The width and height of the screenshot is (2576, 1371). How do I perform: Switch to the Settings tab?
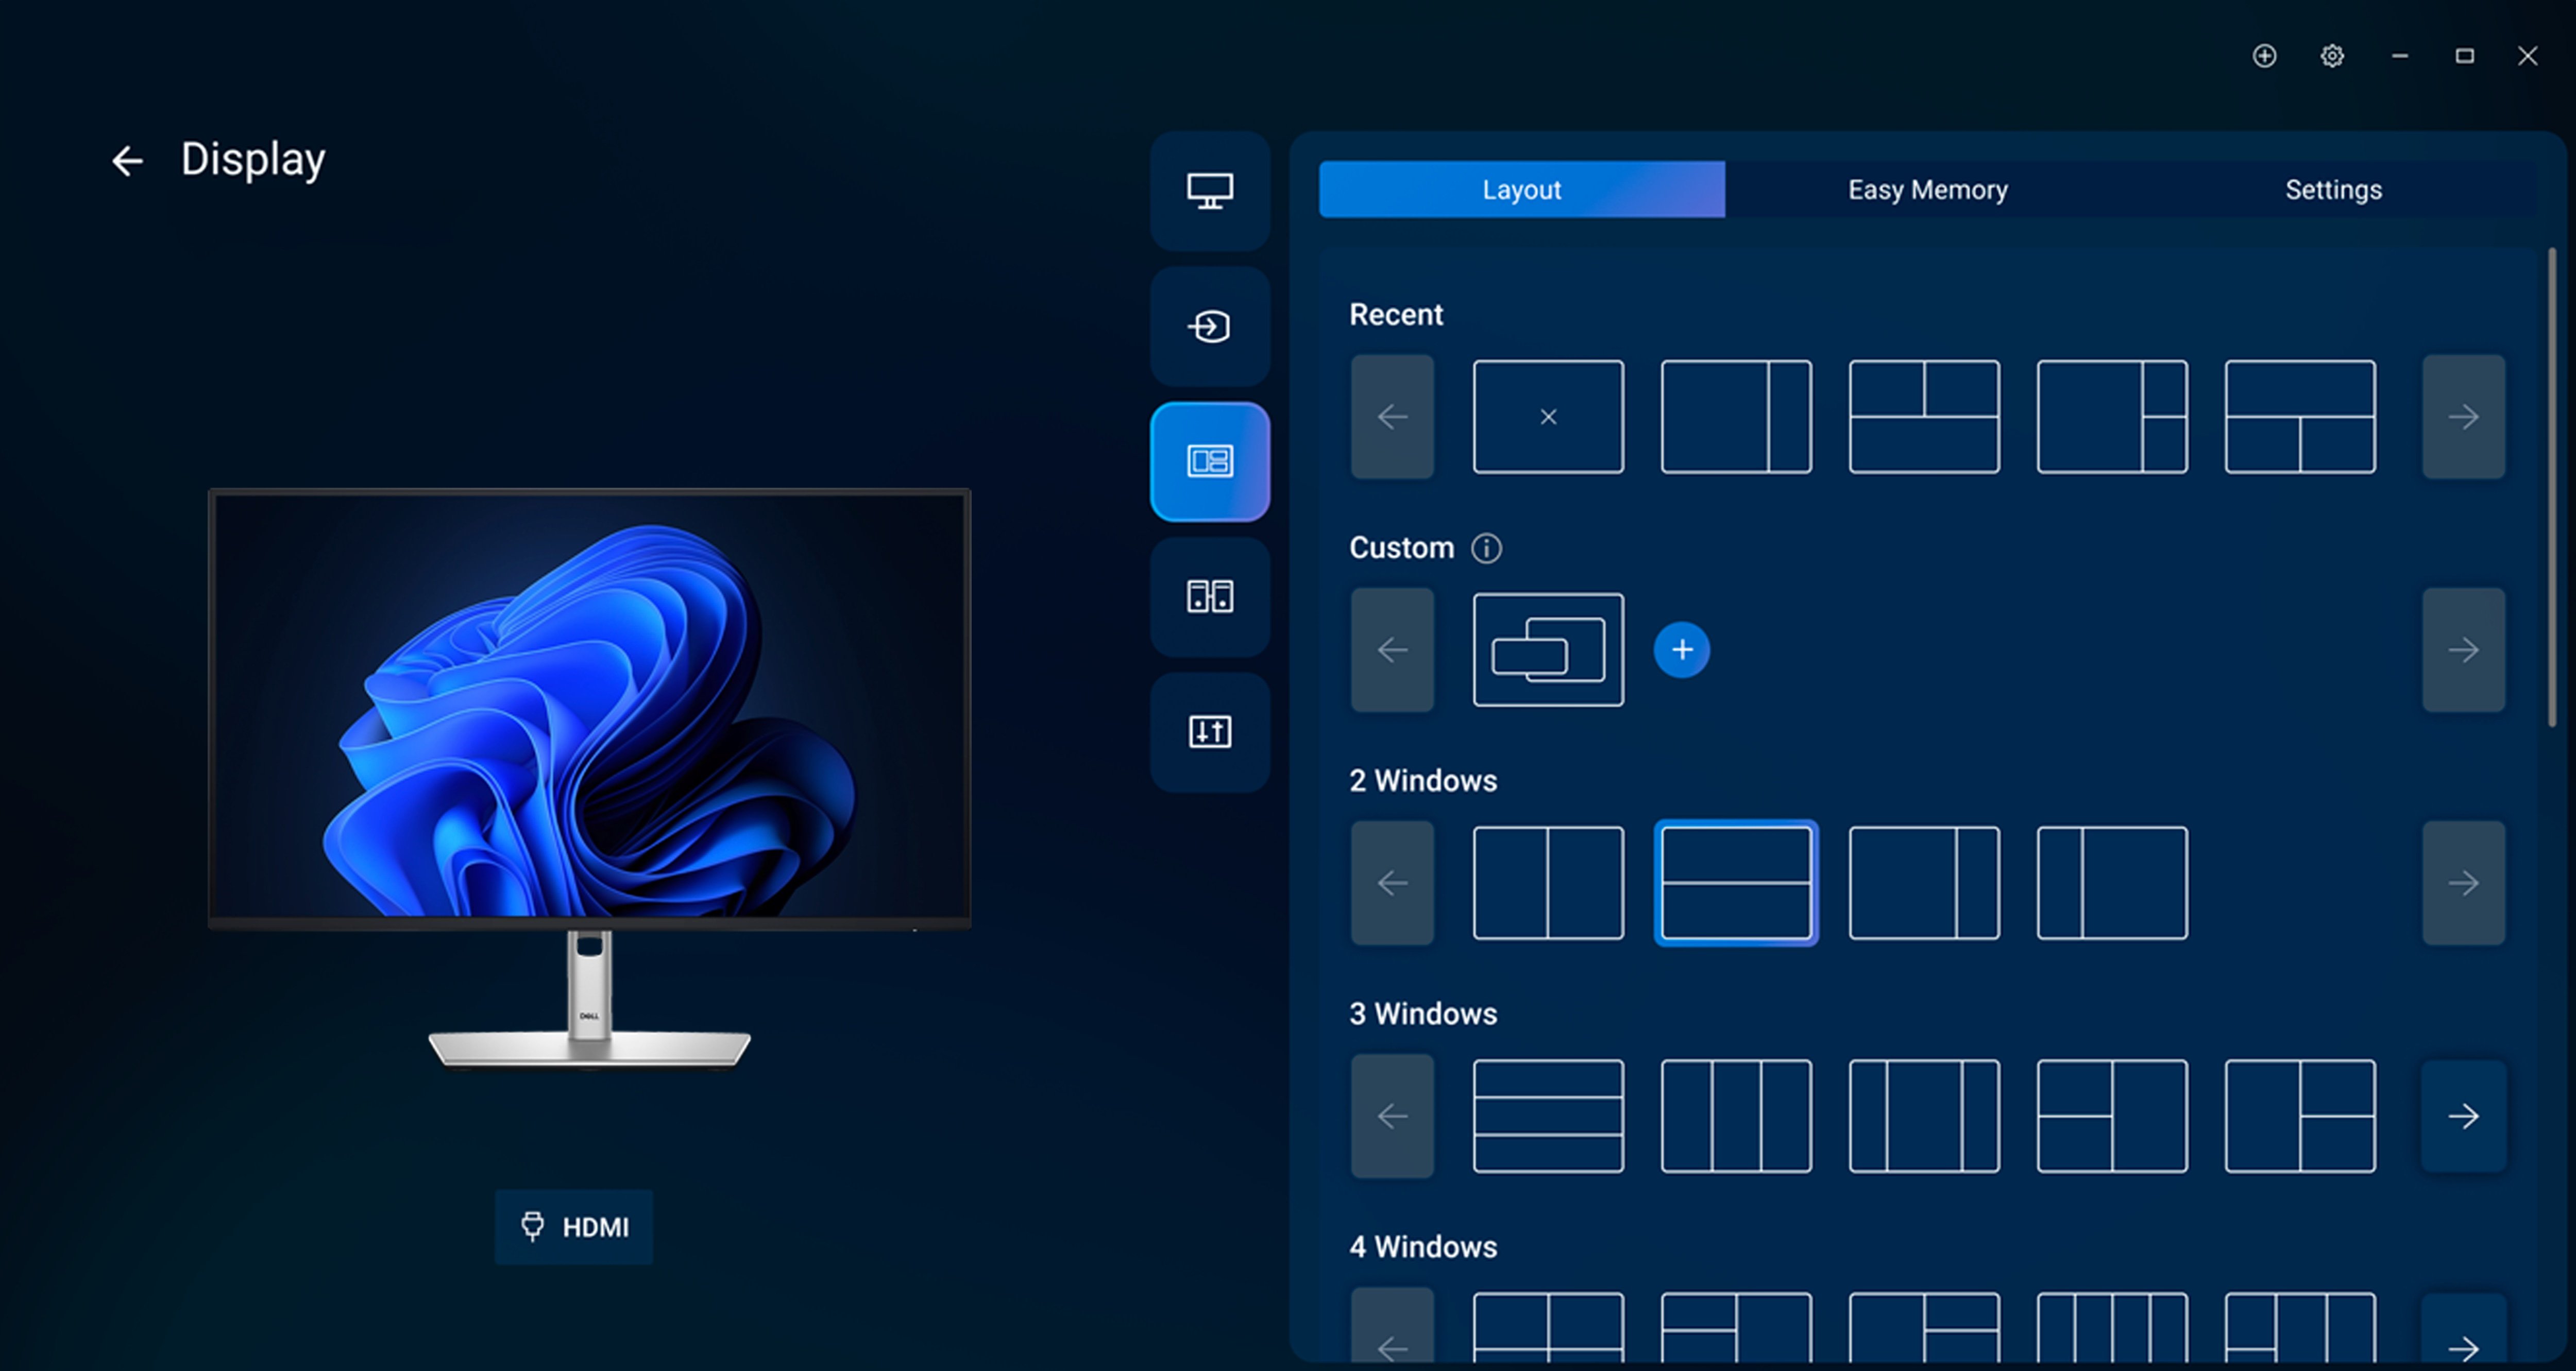coord(2332,190)
